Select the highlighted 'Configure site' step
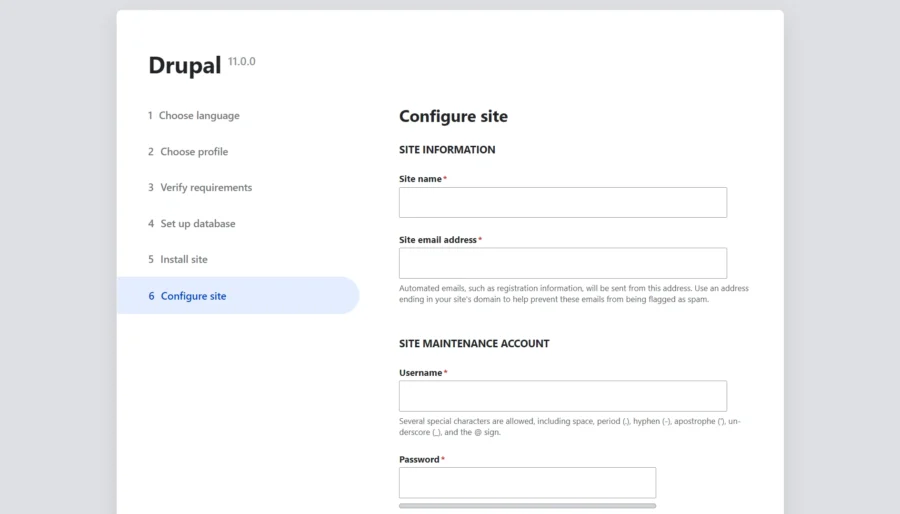Viewport: 900px width, 514px height. pos(238,295)
